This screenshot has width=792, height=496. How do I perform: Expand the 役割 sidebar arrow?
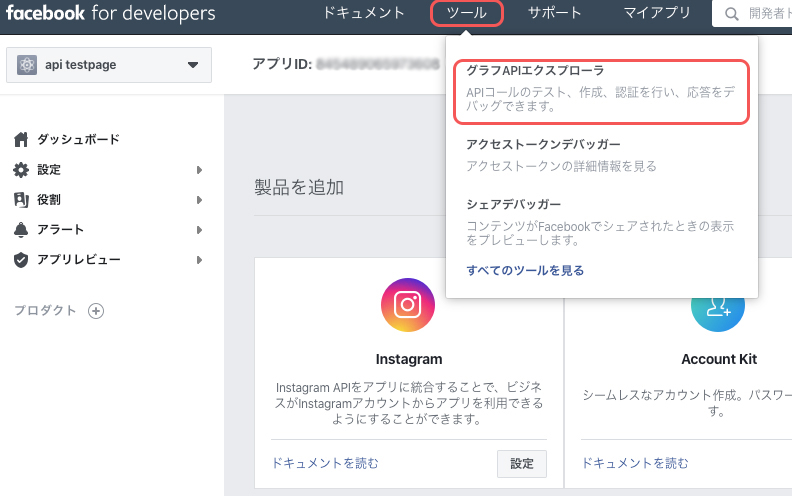pos(200,200)
